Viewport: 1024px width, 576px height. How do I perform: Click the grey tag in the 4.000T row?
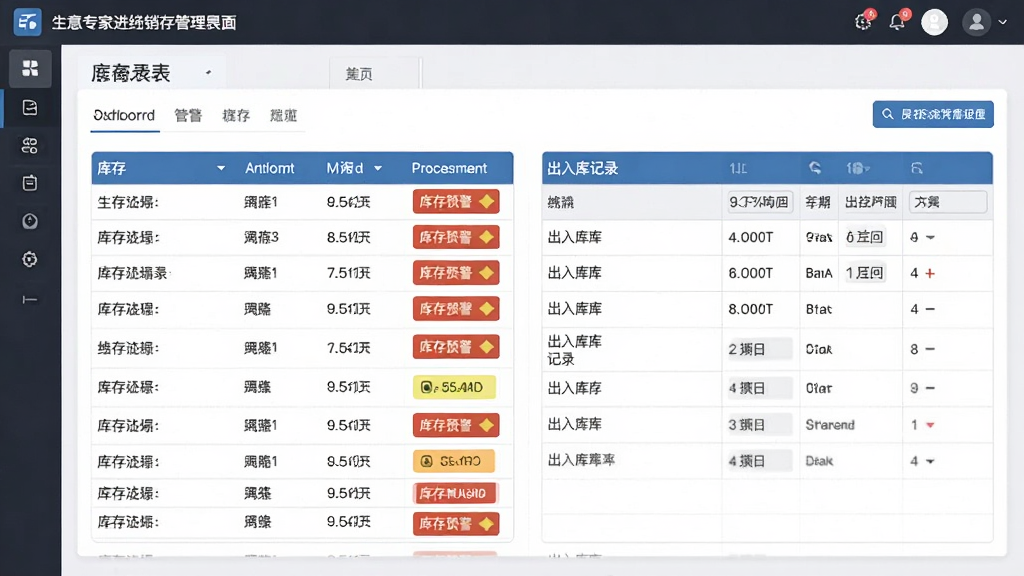click(x=865, y=237)
